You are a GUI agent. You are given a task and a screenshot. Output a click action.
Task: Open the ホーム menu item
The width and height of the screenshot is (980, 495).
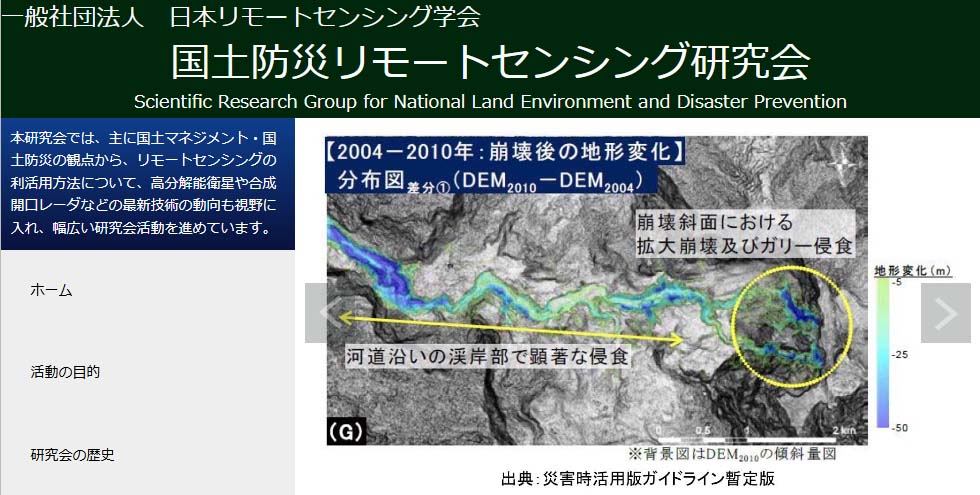(x=51, y=290)
